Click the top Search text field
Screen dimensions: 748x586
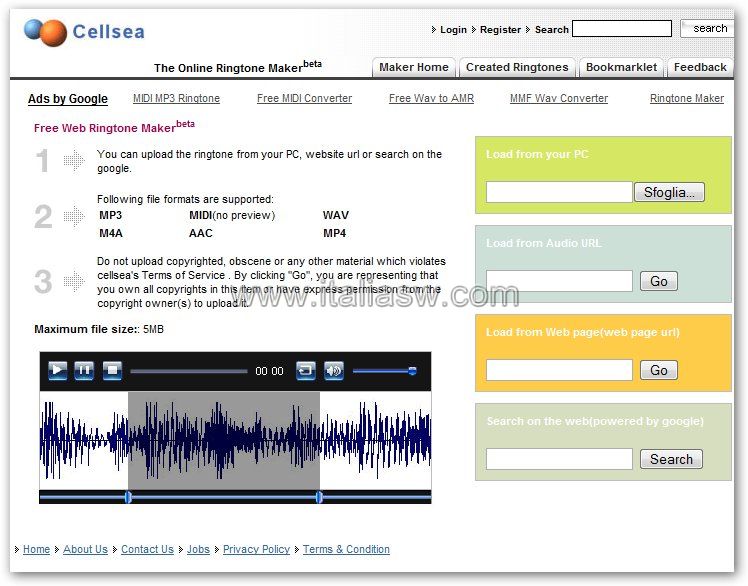[622, 29]
